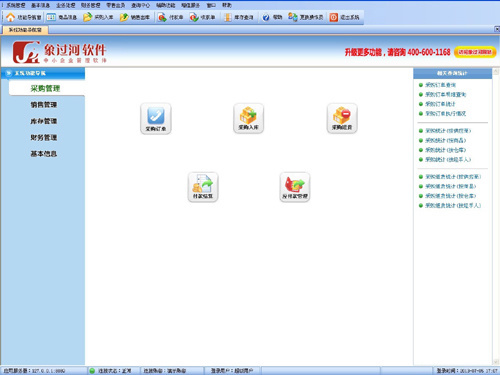
Task: Open the 财务管理 menu in menu bar
Action: tap(91, 5)
